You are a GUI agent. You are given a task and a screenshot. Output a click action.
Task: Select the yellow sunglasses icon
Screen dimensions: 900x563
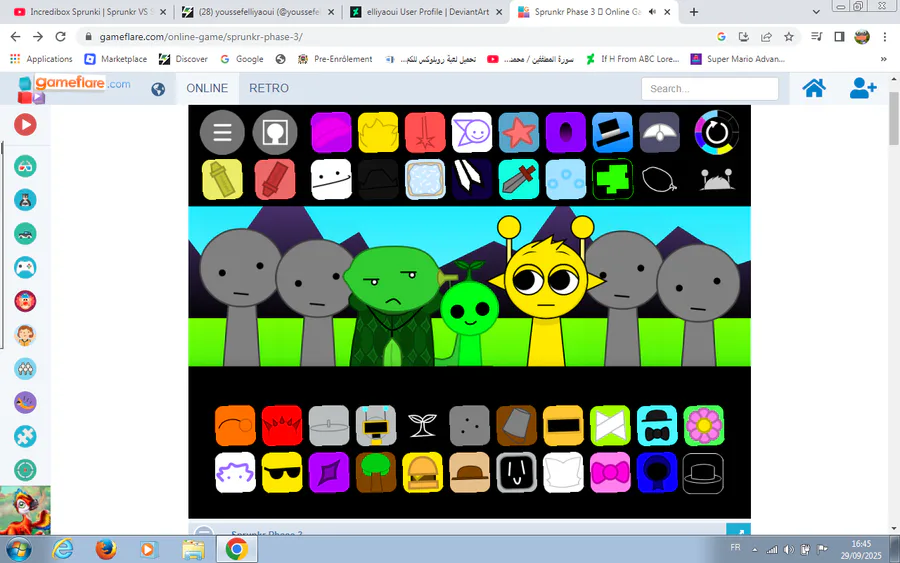(282, 473)
